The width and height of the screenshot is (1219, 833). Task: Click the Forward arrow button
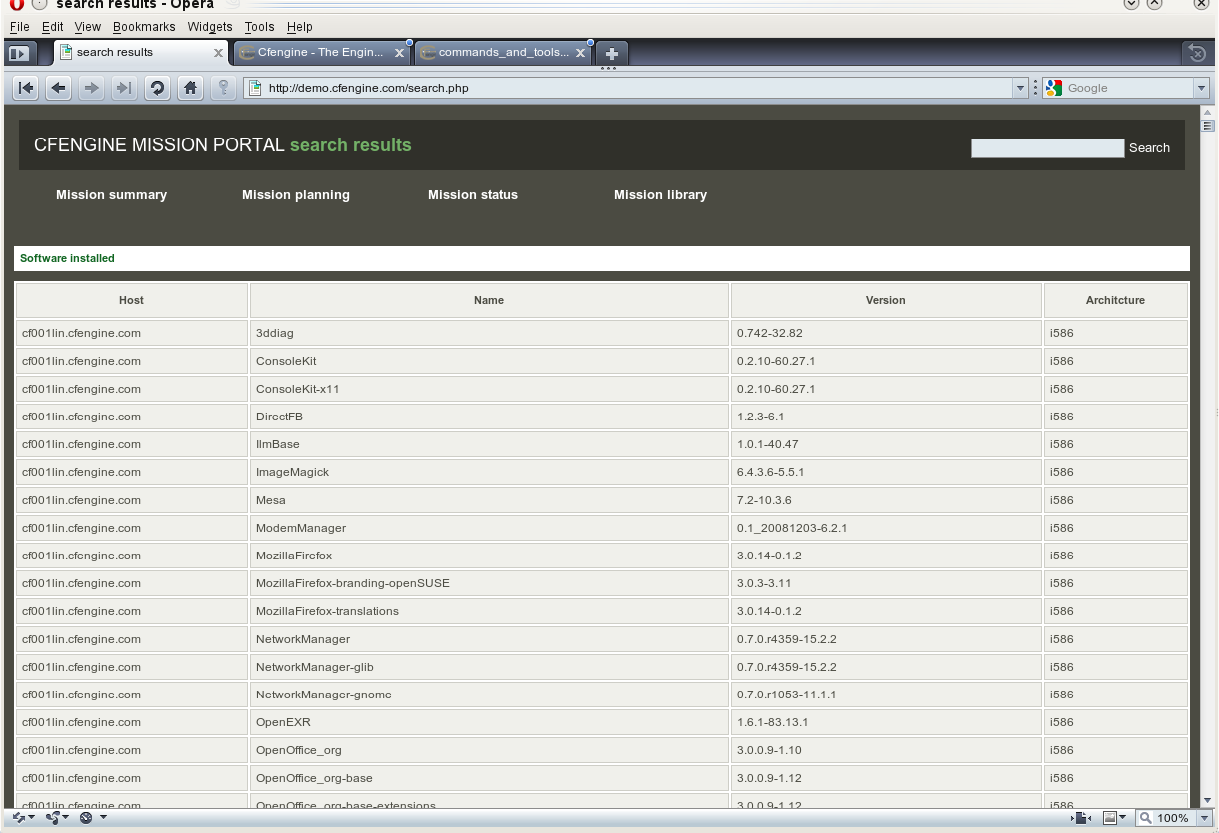pyautogui.click(x=91, y=88)
